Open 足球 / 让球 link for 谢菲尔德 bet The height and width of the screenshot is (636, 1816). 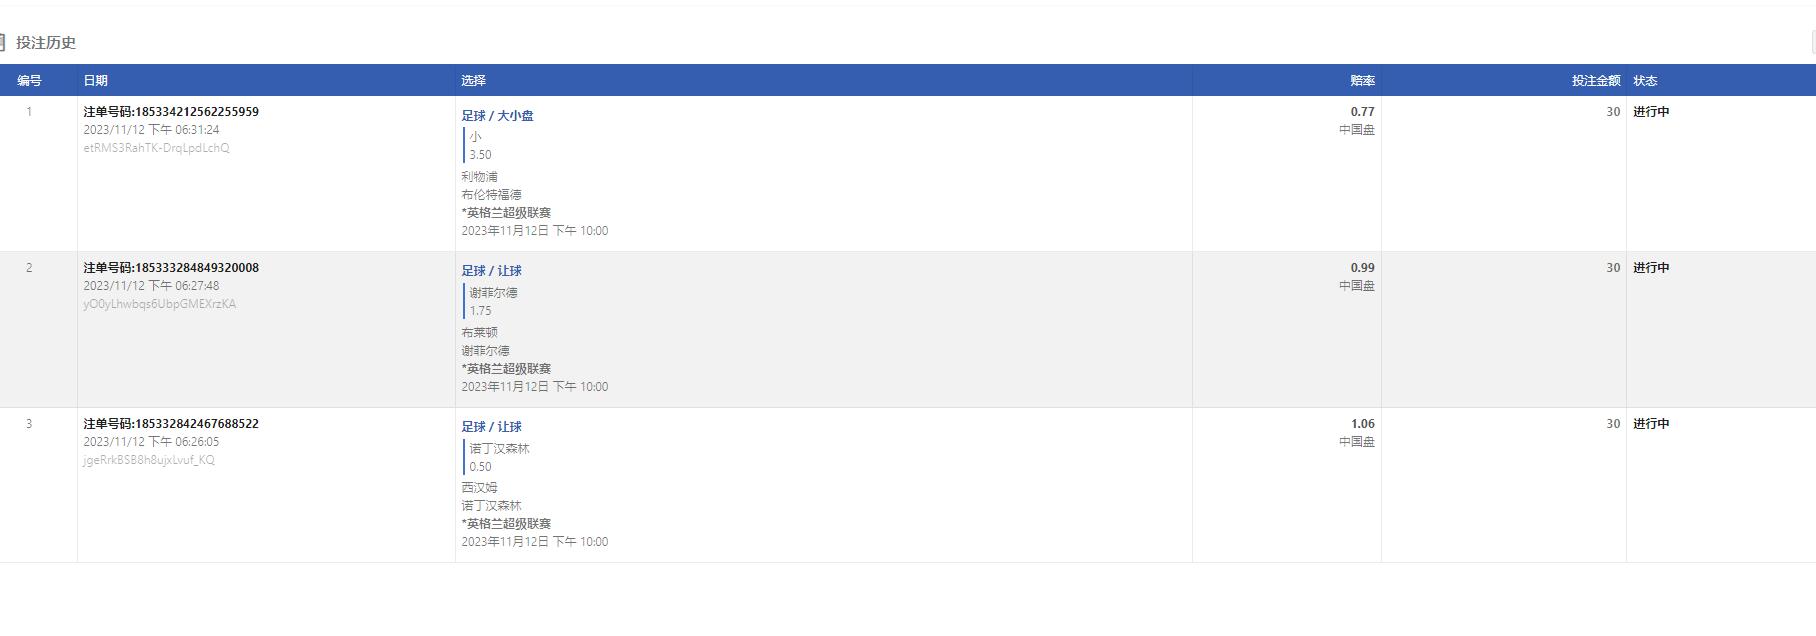(x=491, y=271)
